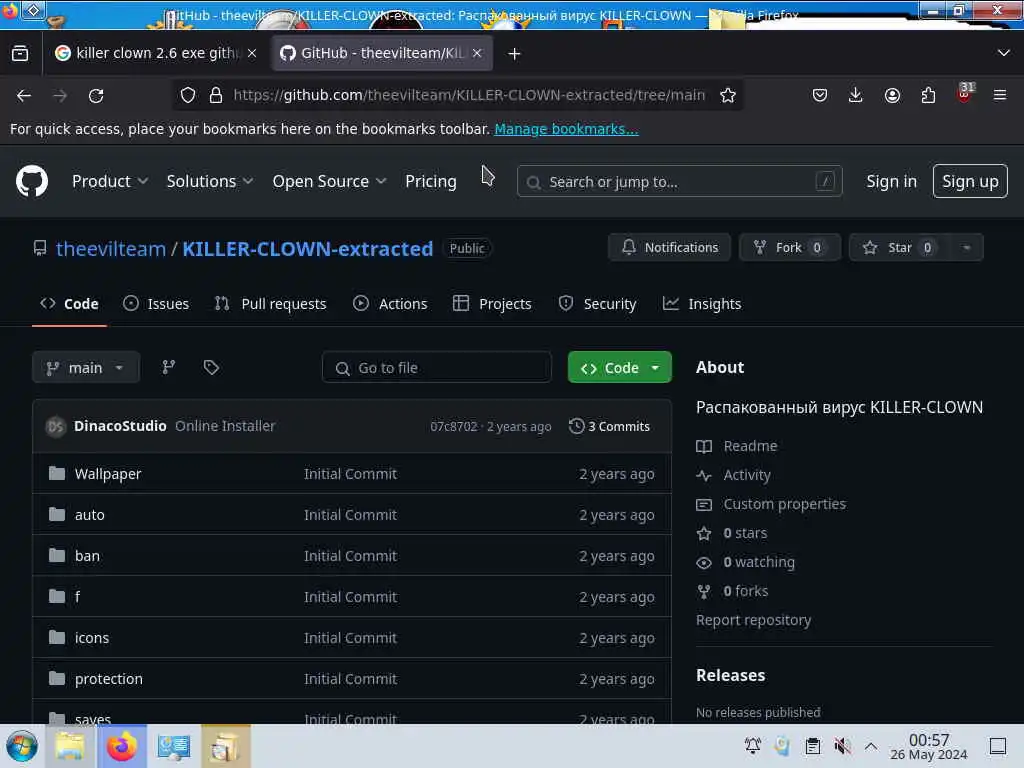Open the Pocket save icon
This screenshot has height=768, width=1024.
820,95
